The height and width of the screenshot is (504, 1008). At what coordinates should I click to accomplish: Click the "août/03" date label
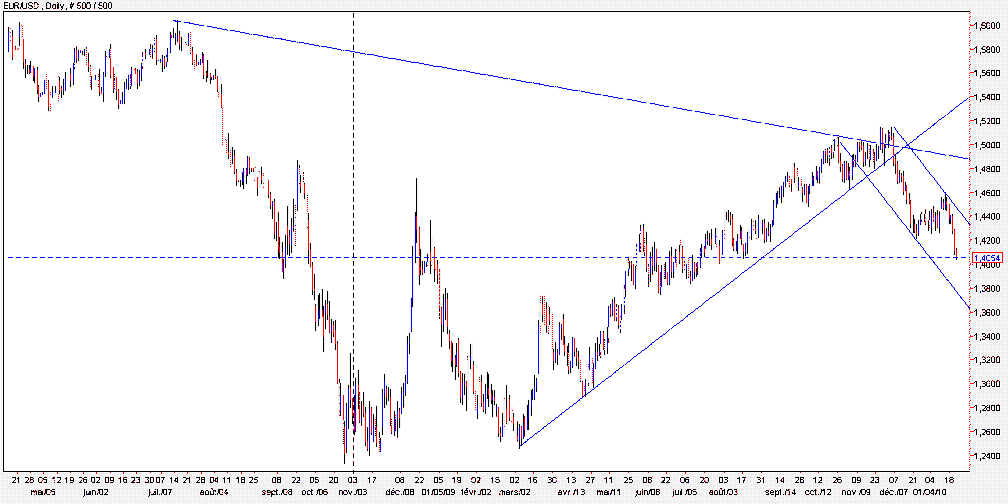pyautogui.click(x=724, y=492)
